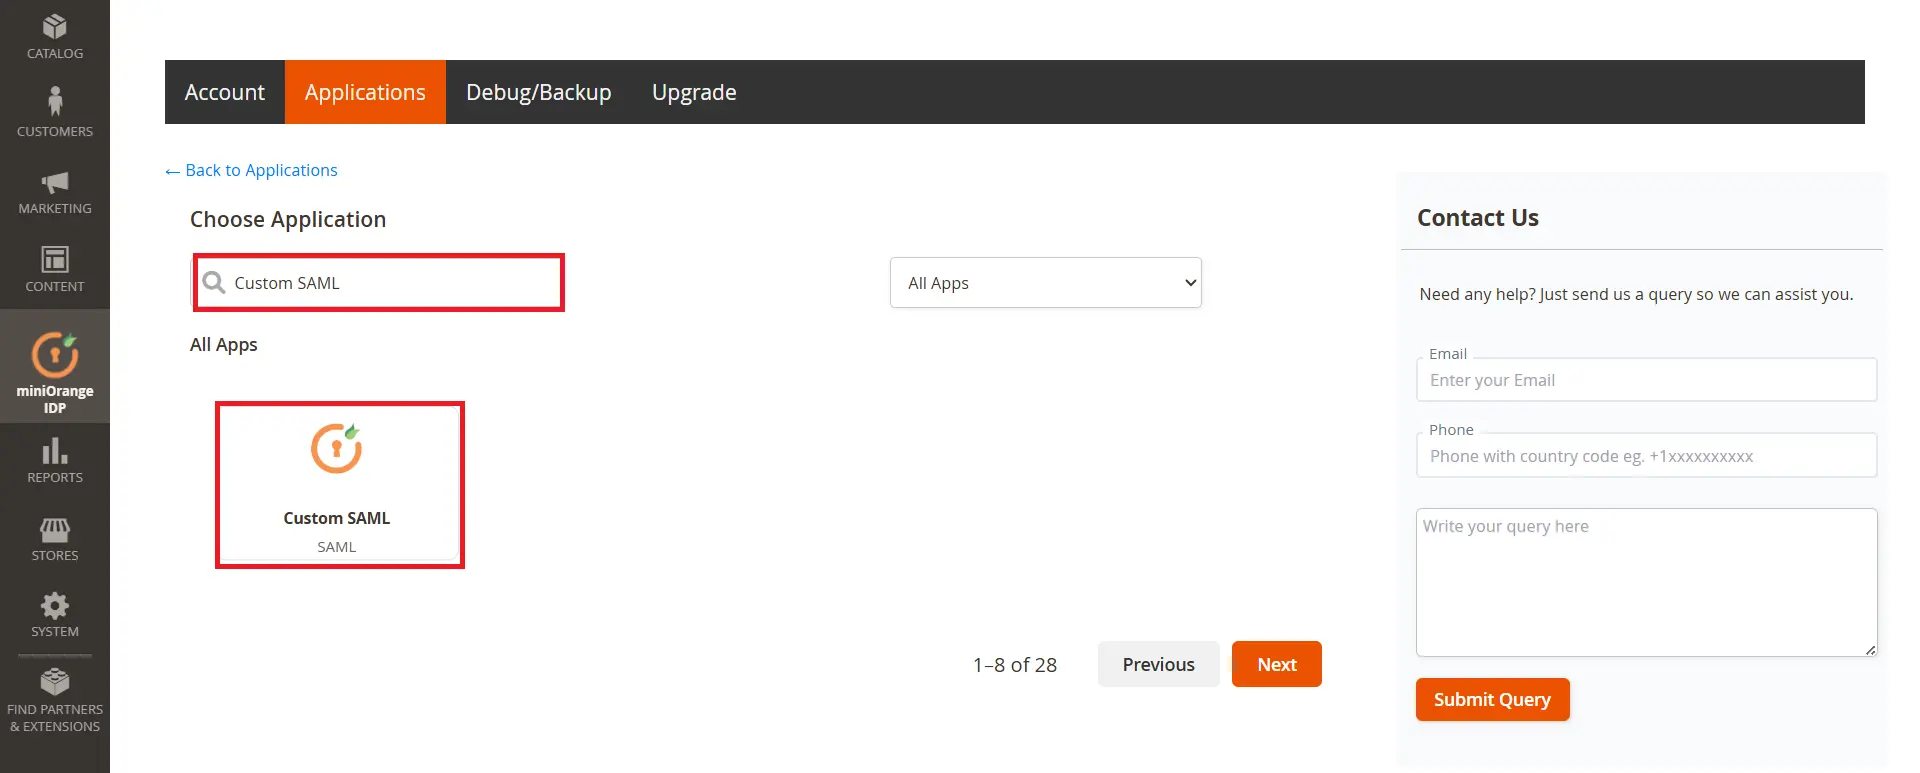Open the miniOrange IDP sidebar item

point(55,367)
